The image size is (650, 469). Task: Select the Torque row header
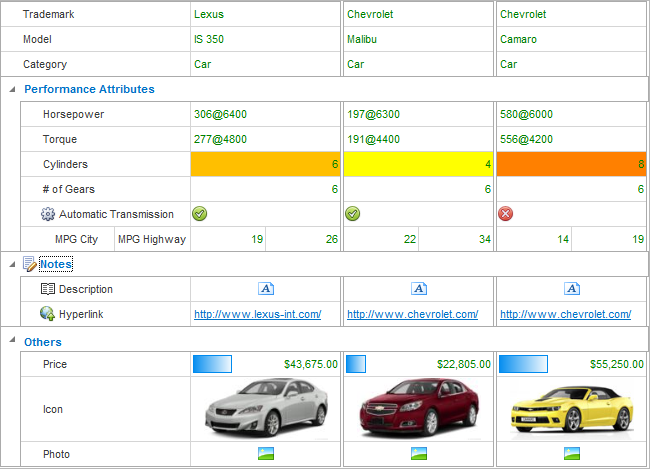pos(105,139)
